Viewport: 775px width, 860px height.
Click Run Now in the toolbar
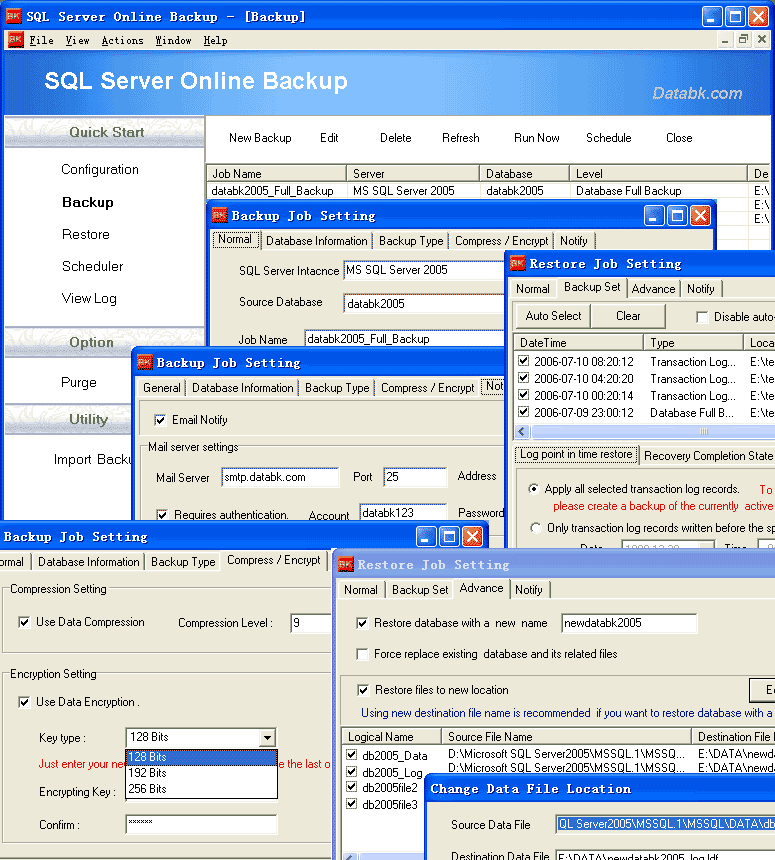(x=536, y=138)
